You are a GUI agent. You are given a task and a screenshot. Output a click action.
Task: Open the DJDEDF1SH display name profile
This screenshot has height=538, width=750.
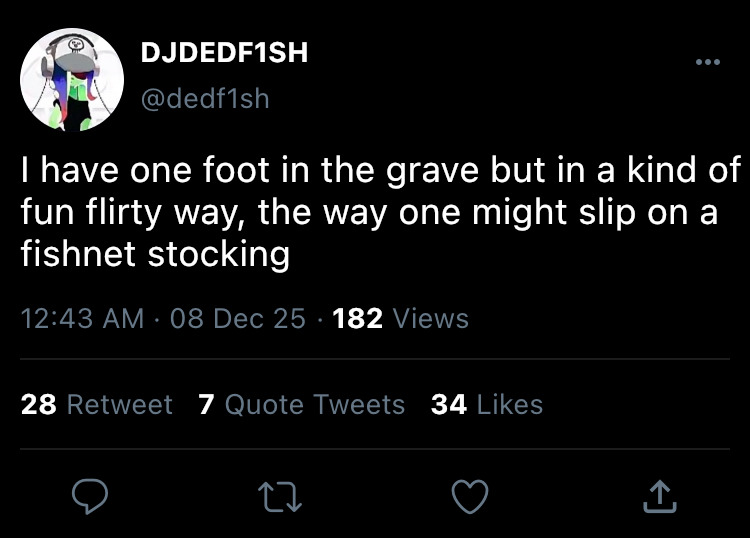[x=224, y=52]
